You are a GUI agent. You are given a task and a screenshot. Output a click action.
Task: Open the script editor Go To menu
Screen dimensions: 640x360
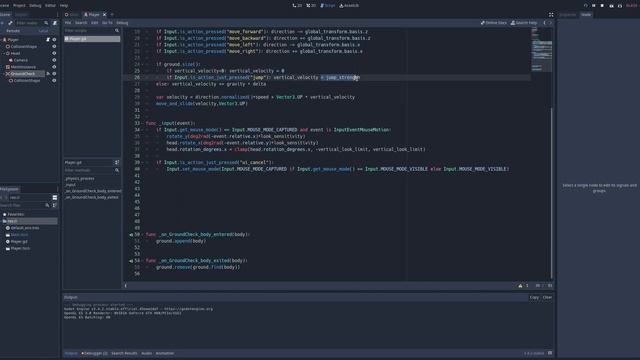pos(107,23)
